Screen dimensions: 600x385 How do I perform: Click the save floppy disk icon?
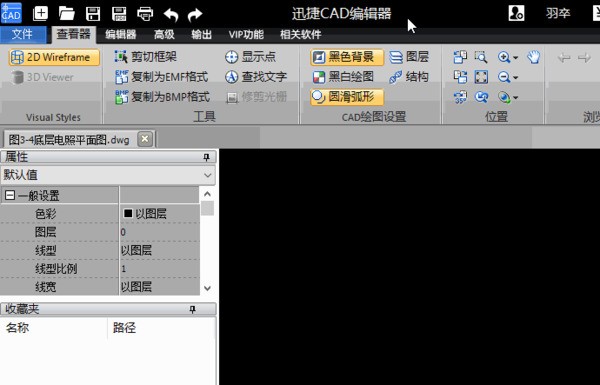[x=93, y=14]
